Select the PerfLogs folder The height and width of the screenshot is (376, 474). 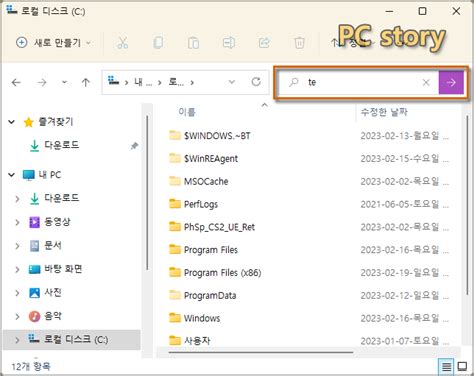(194, 204)
